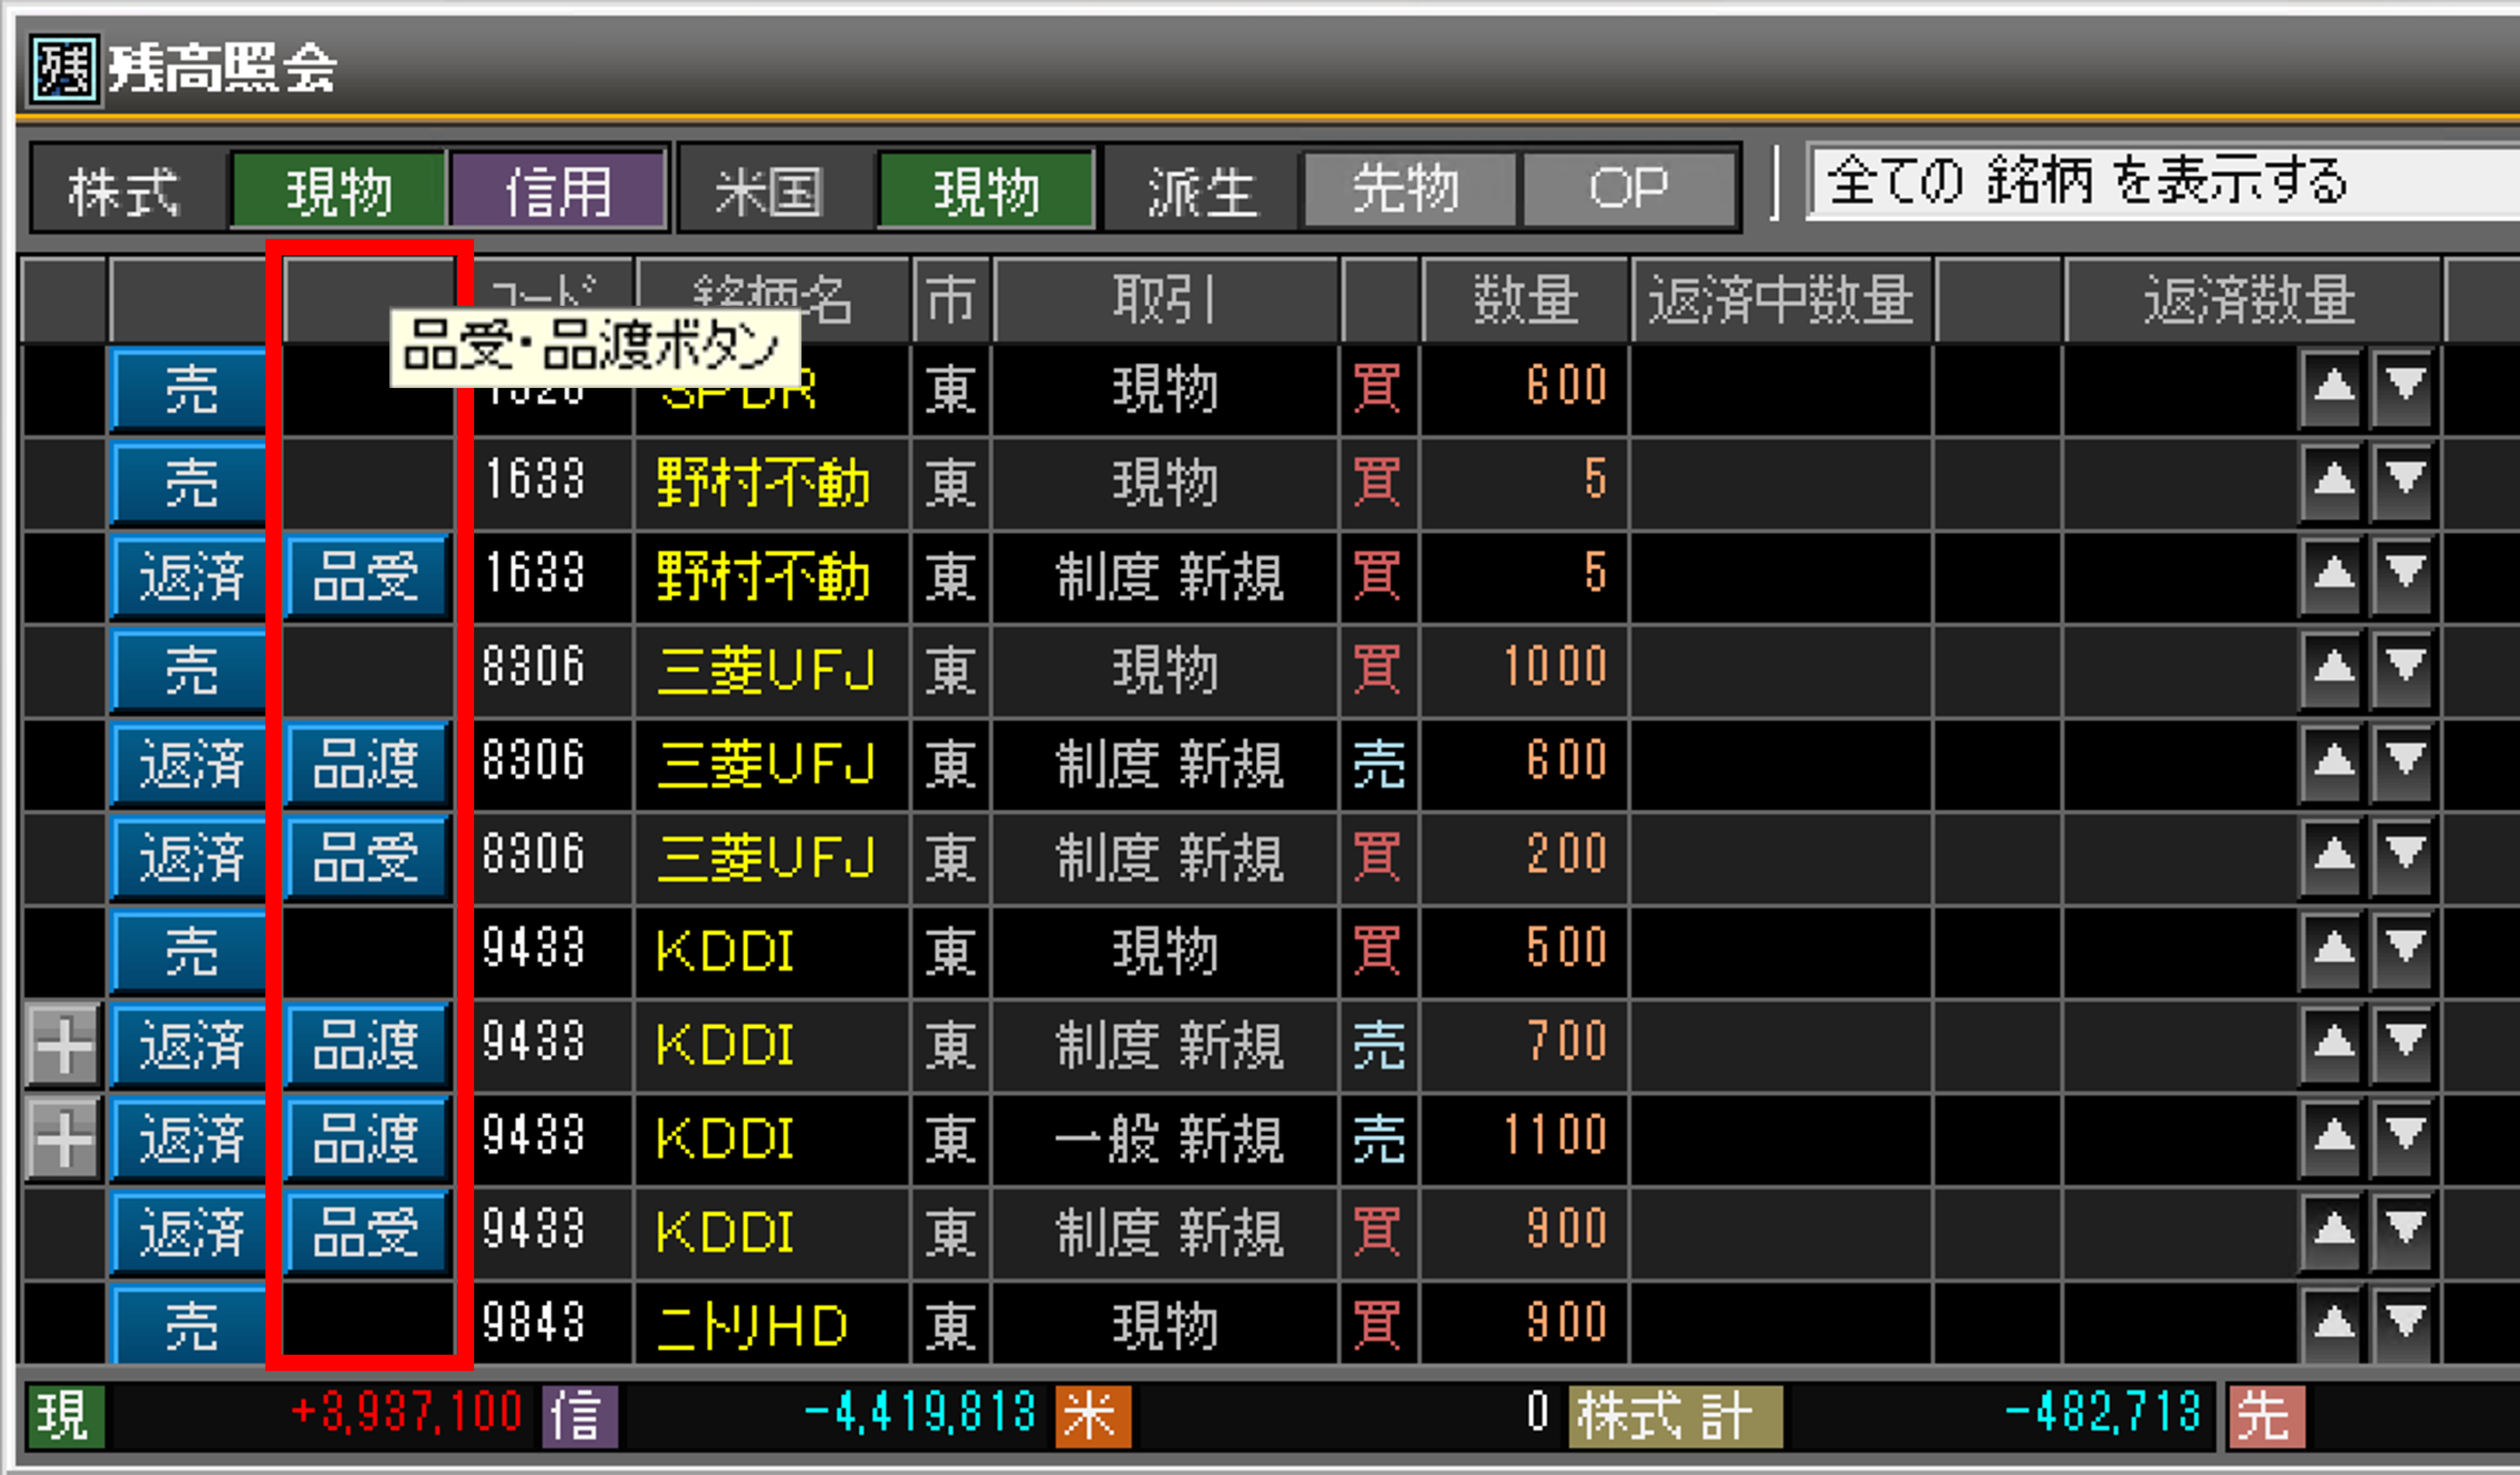Expand the KDDI 1100 row plus icon
This screenshot has height=1475, width=2520.
coord(62,1139)
